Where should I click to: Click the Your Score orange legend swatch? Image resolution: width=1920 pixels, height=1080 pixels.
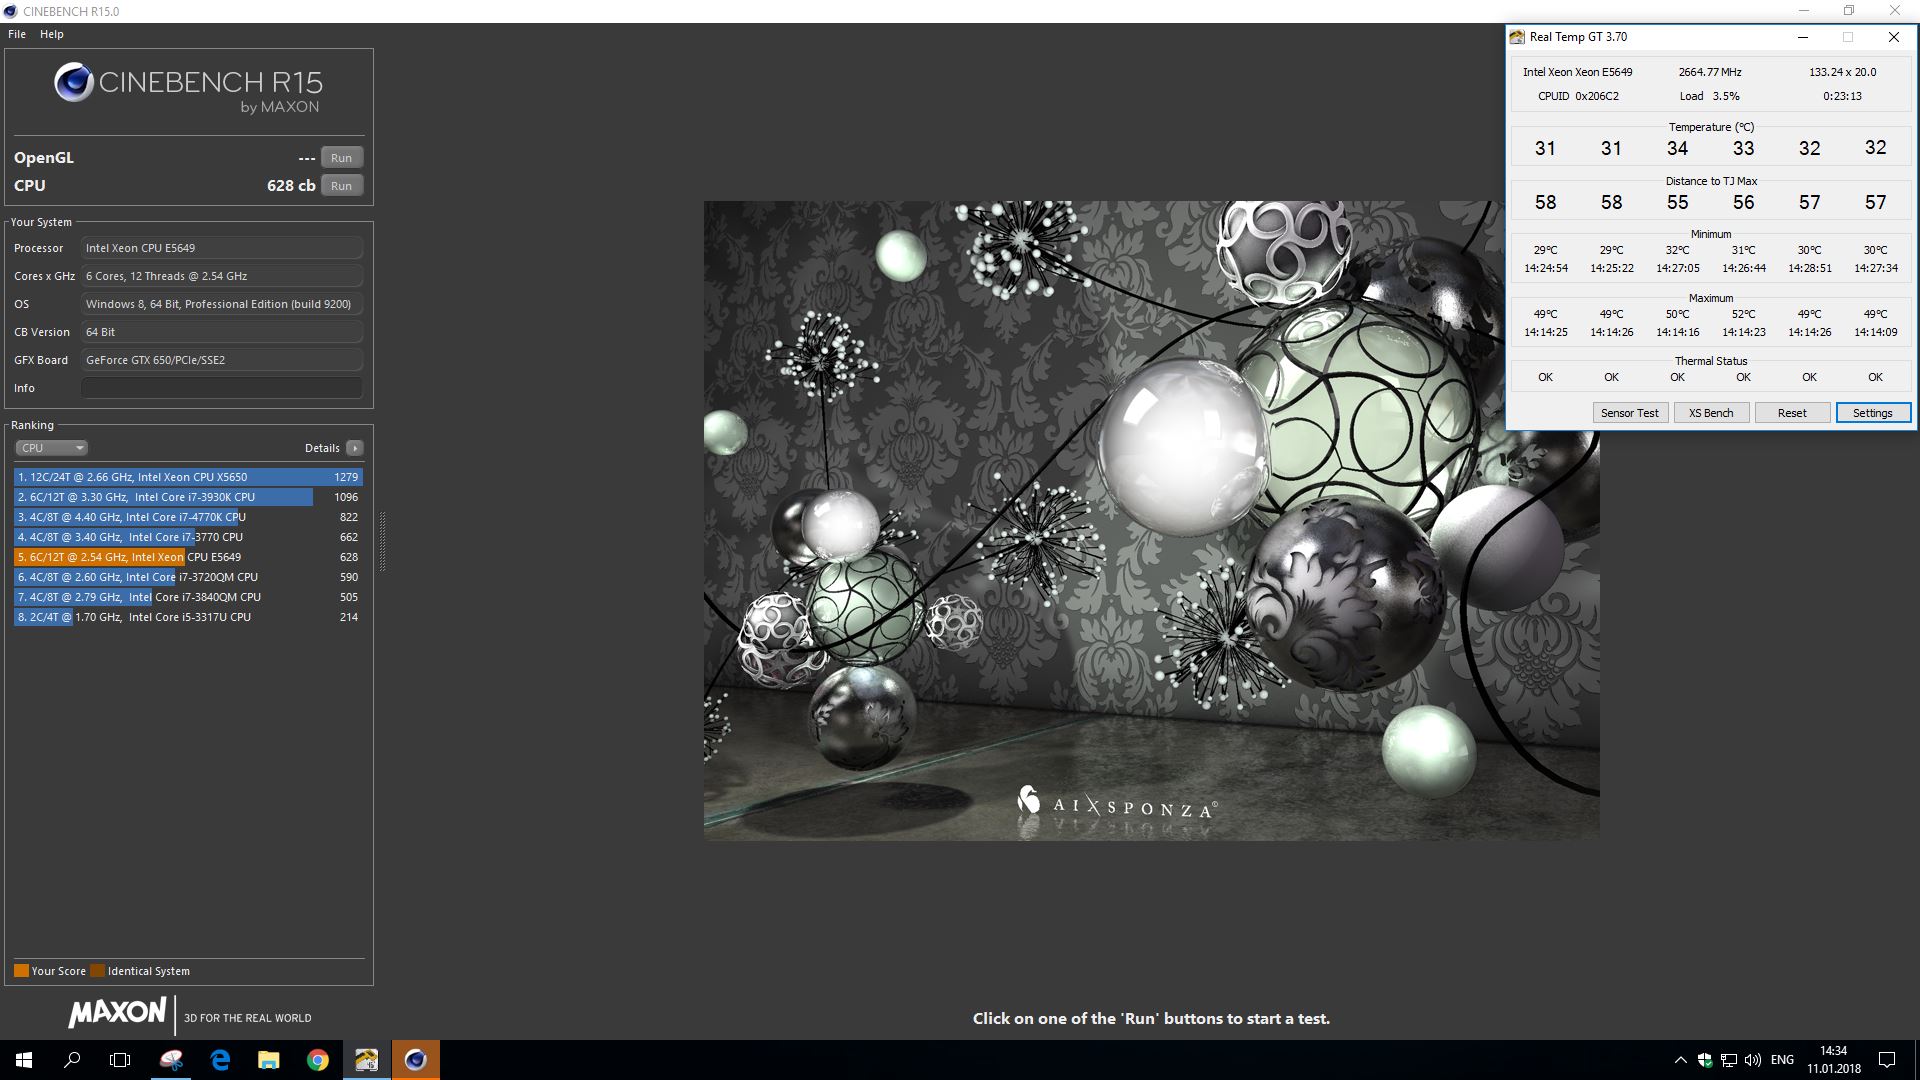click(x=21, y=971)
